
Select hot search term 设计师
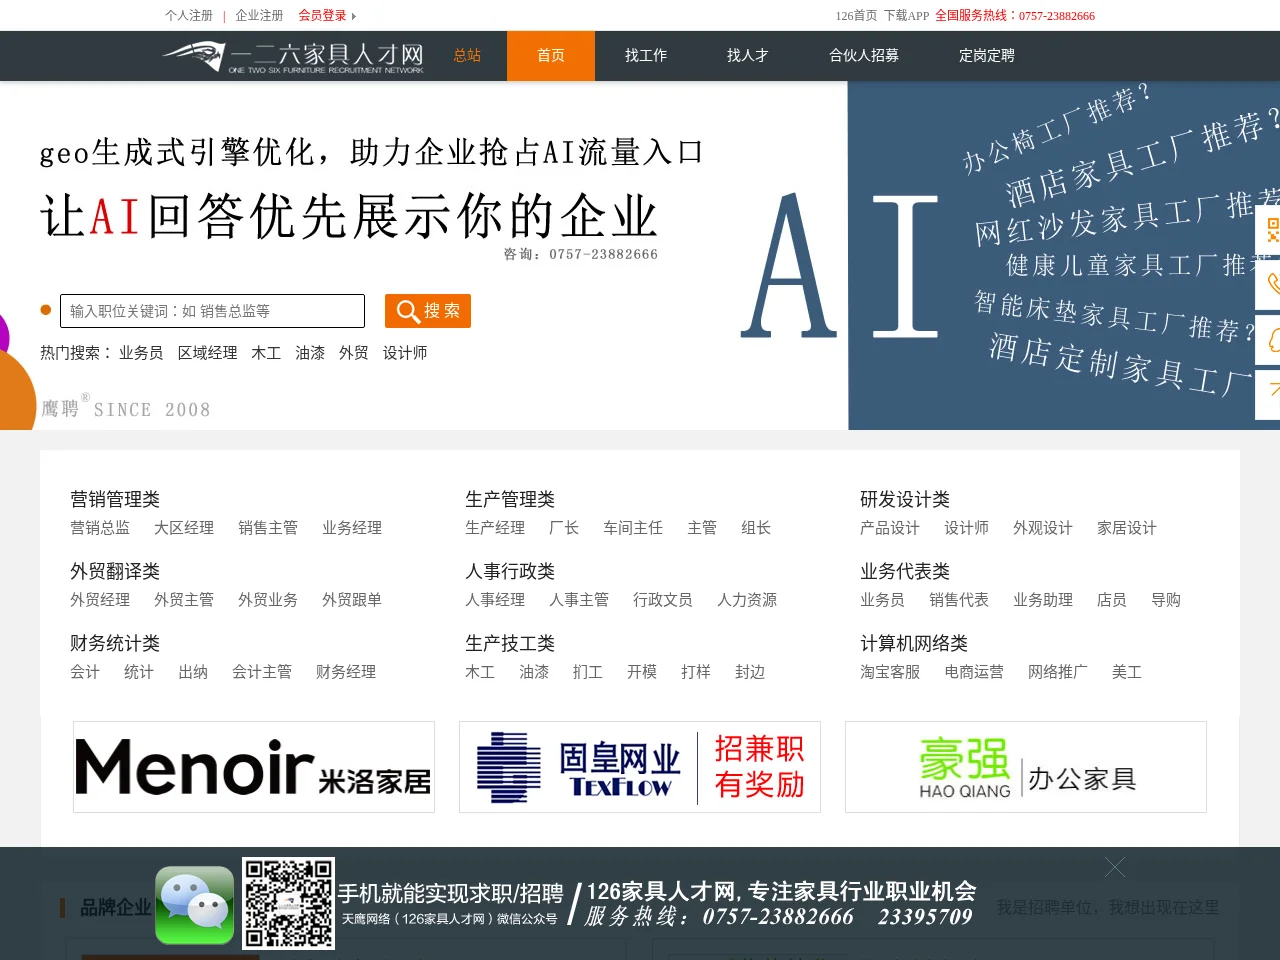tap(405, 353)
